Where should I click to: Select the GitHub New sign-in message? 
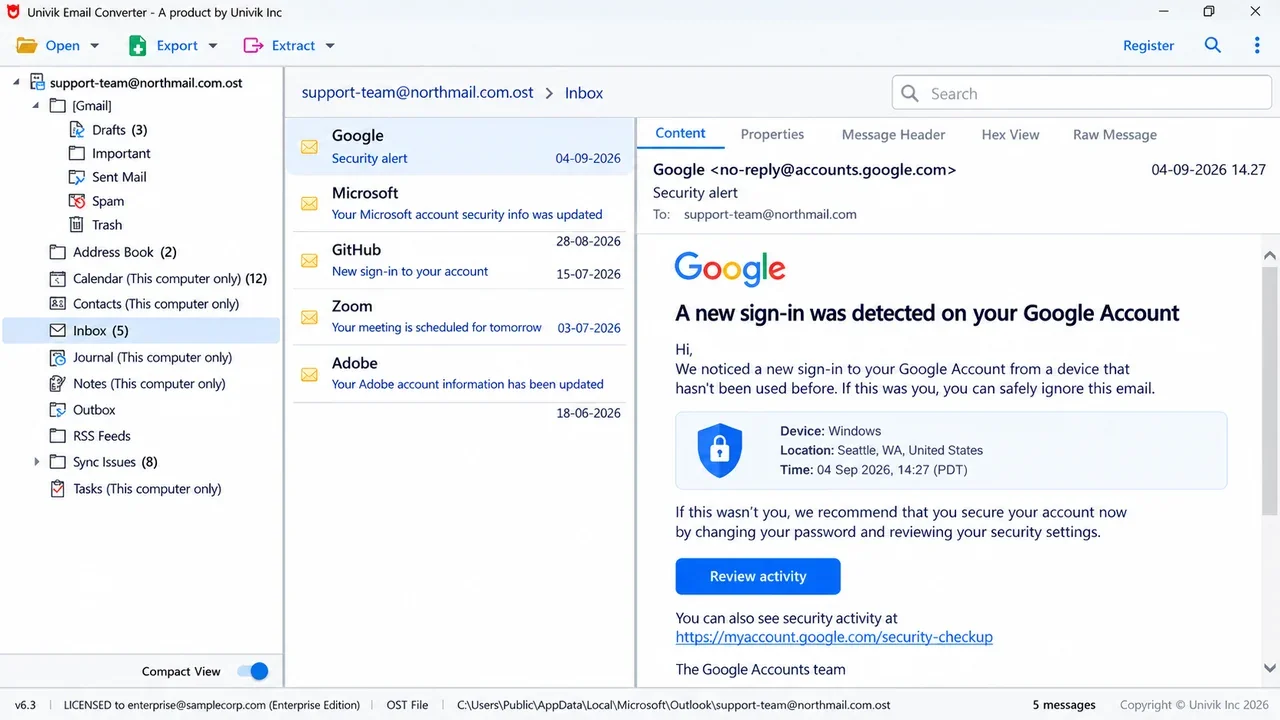(460, 260)
